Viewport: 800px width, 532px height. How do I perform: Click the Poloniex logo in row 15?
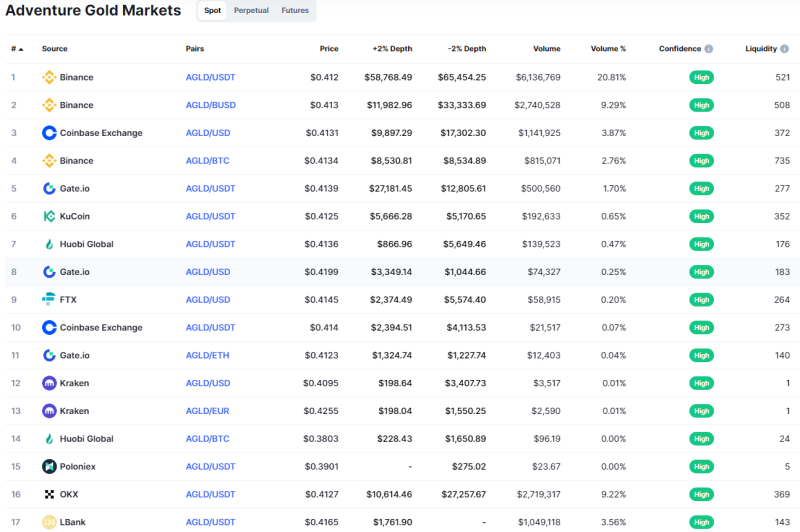pyautogui.click(x=49, y=466)
